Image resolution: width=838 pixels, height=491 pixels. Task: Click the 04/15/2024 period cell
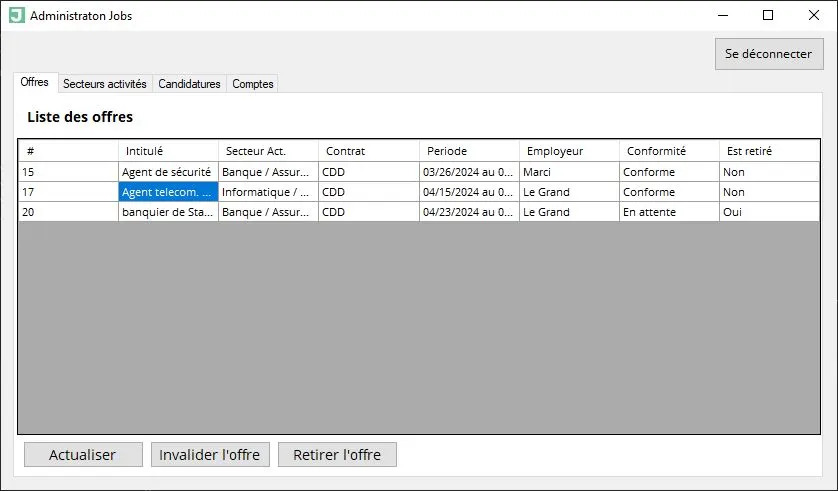tap(469, 192)
